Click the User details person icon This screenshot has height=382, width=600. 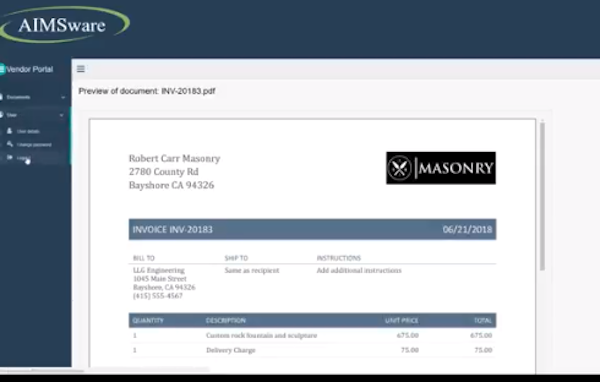[10, 131]
